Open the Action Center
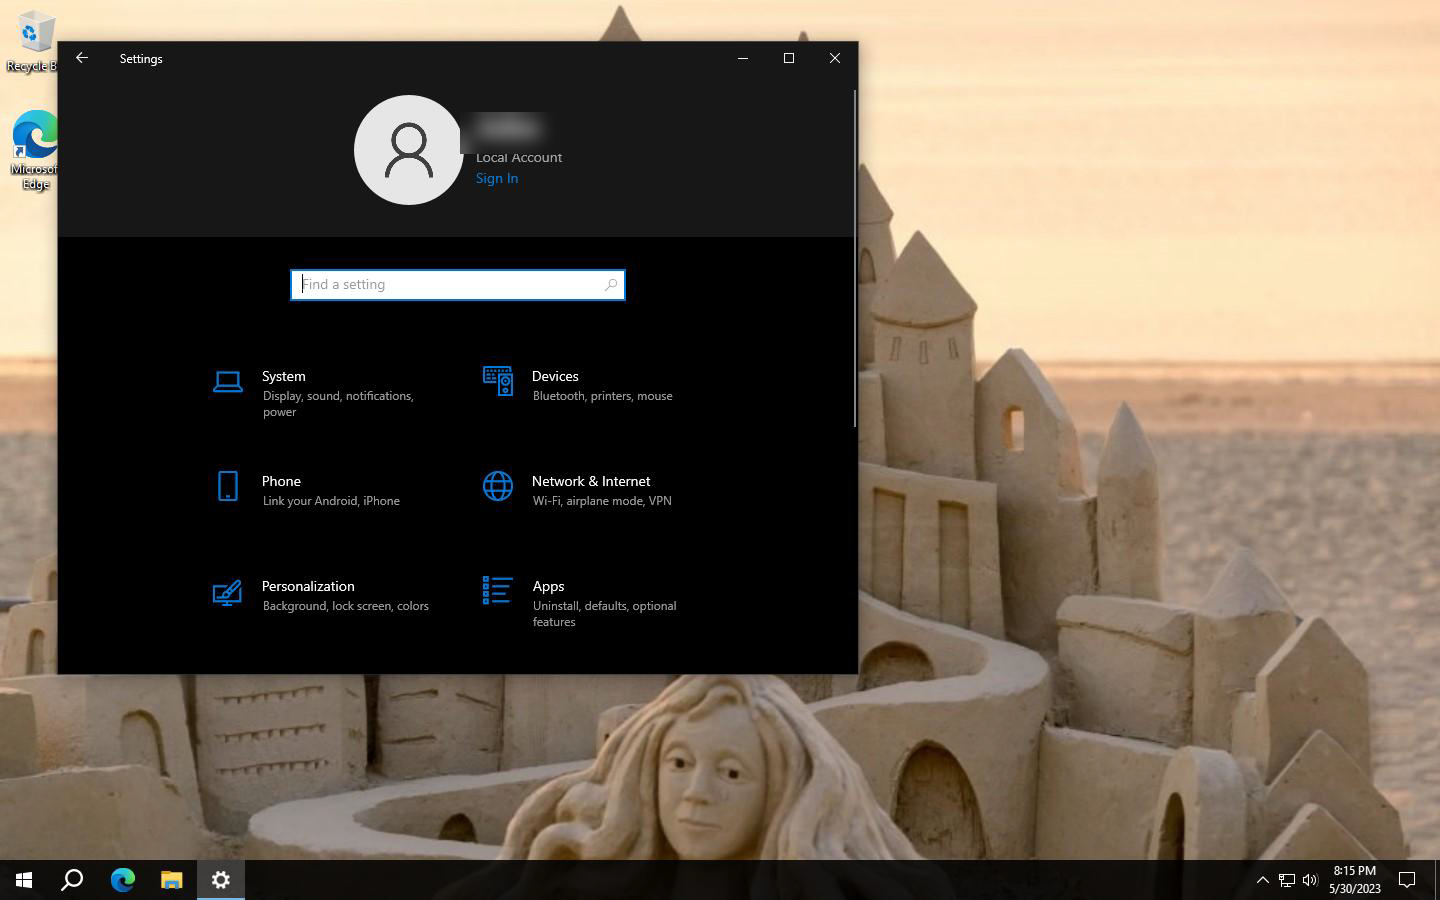Screen dimensions: 1440x900 pyautogui.click(x=1407, y=880)
